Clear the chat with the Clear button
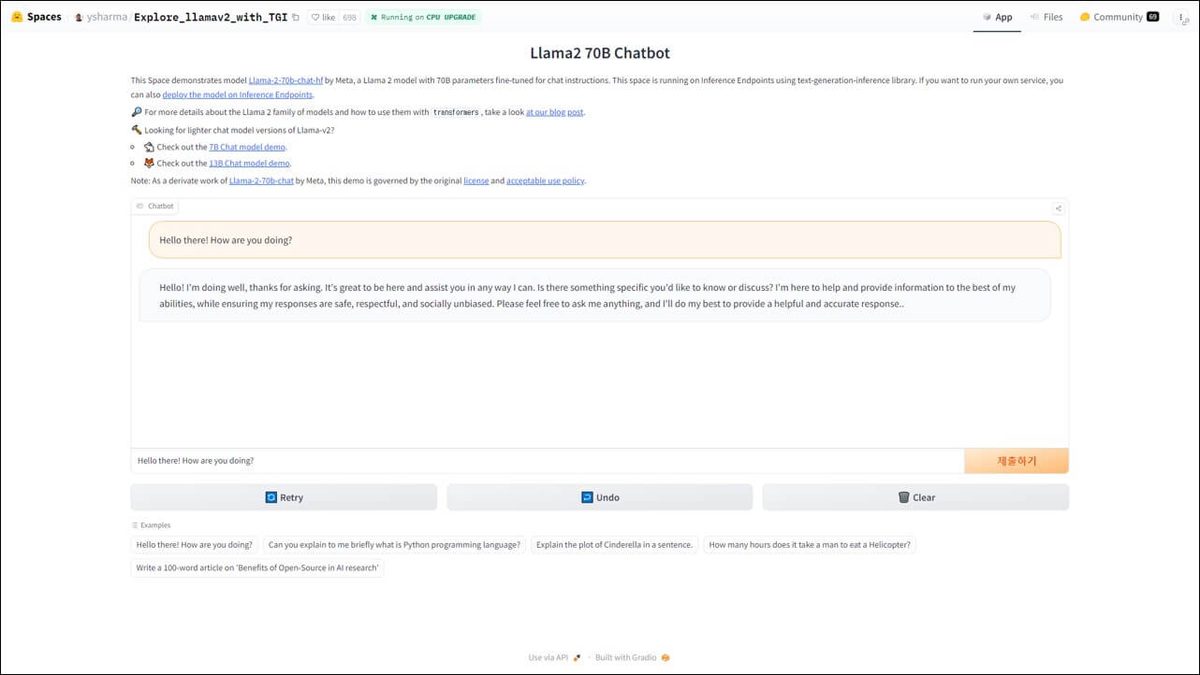 915,497
